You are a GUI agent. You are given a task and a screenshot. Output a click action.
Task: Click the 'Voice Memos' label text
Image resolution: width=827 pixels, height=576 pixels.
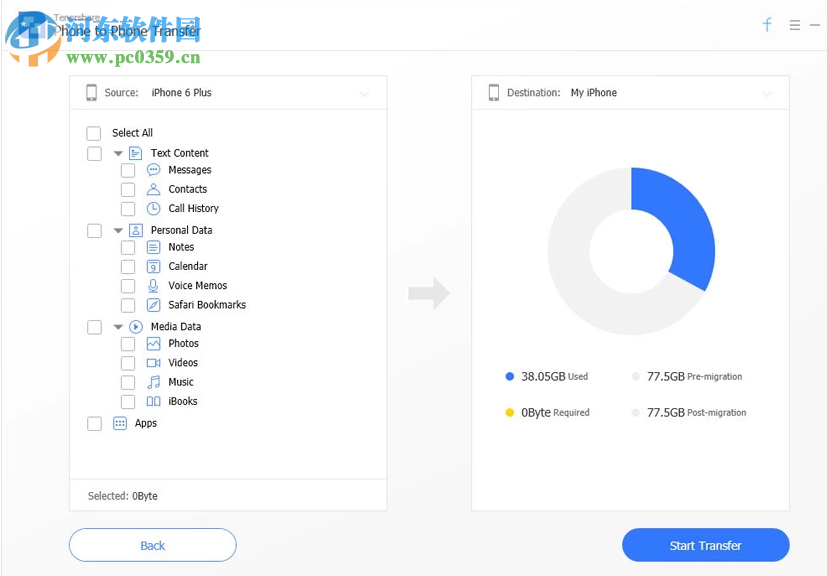point(198,285)
